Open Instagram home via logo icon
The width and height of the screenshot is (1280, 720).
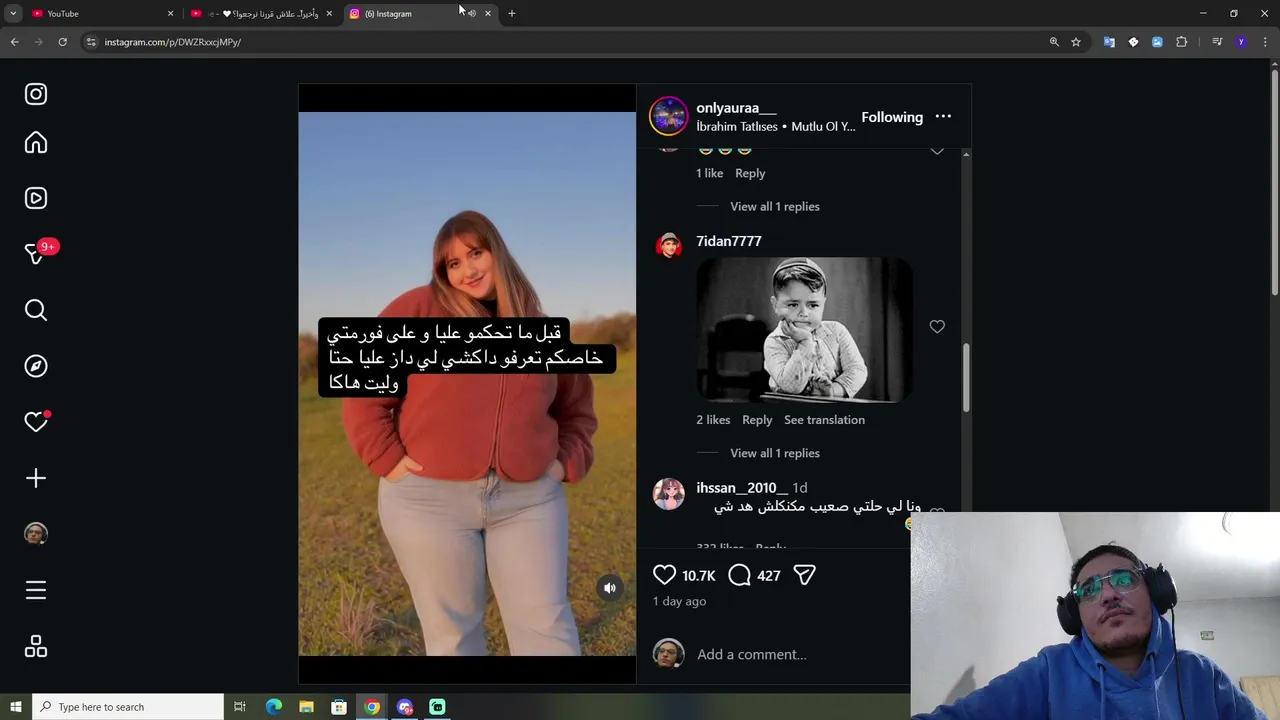click(x=36, y=94)
